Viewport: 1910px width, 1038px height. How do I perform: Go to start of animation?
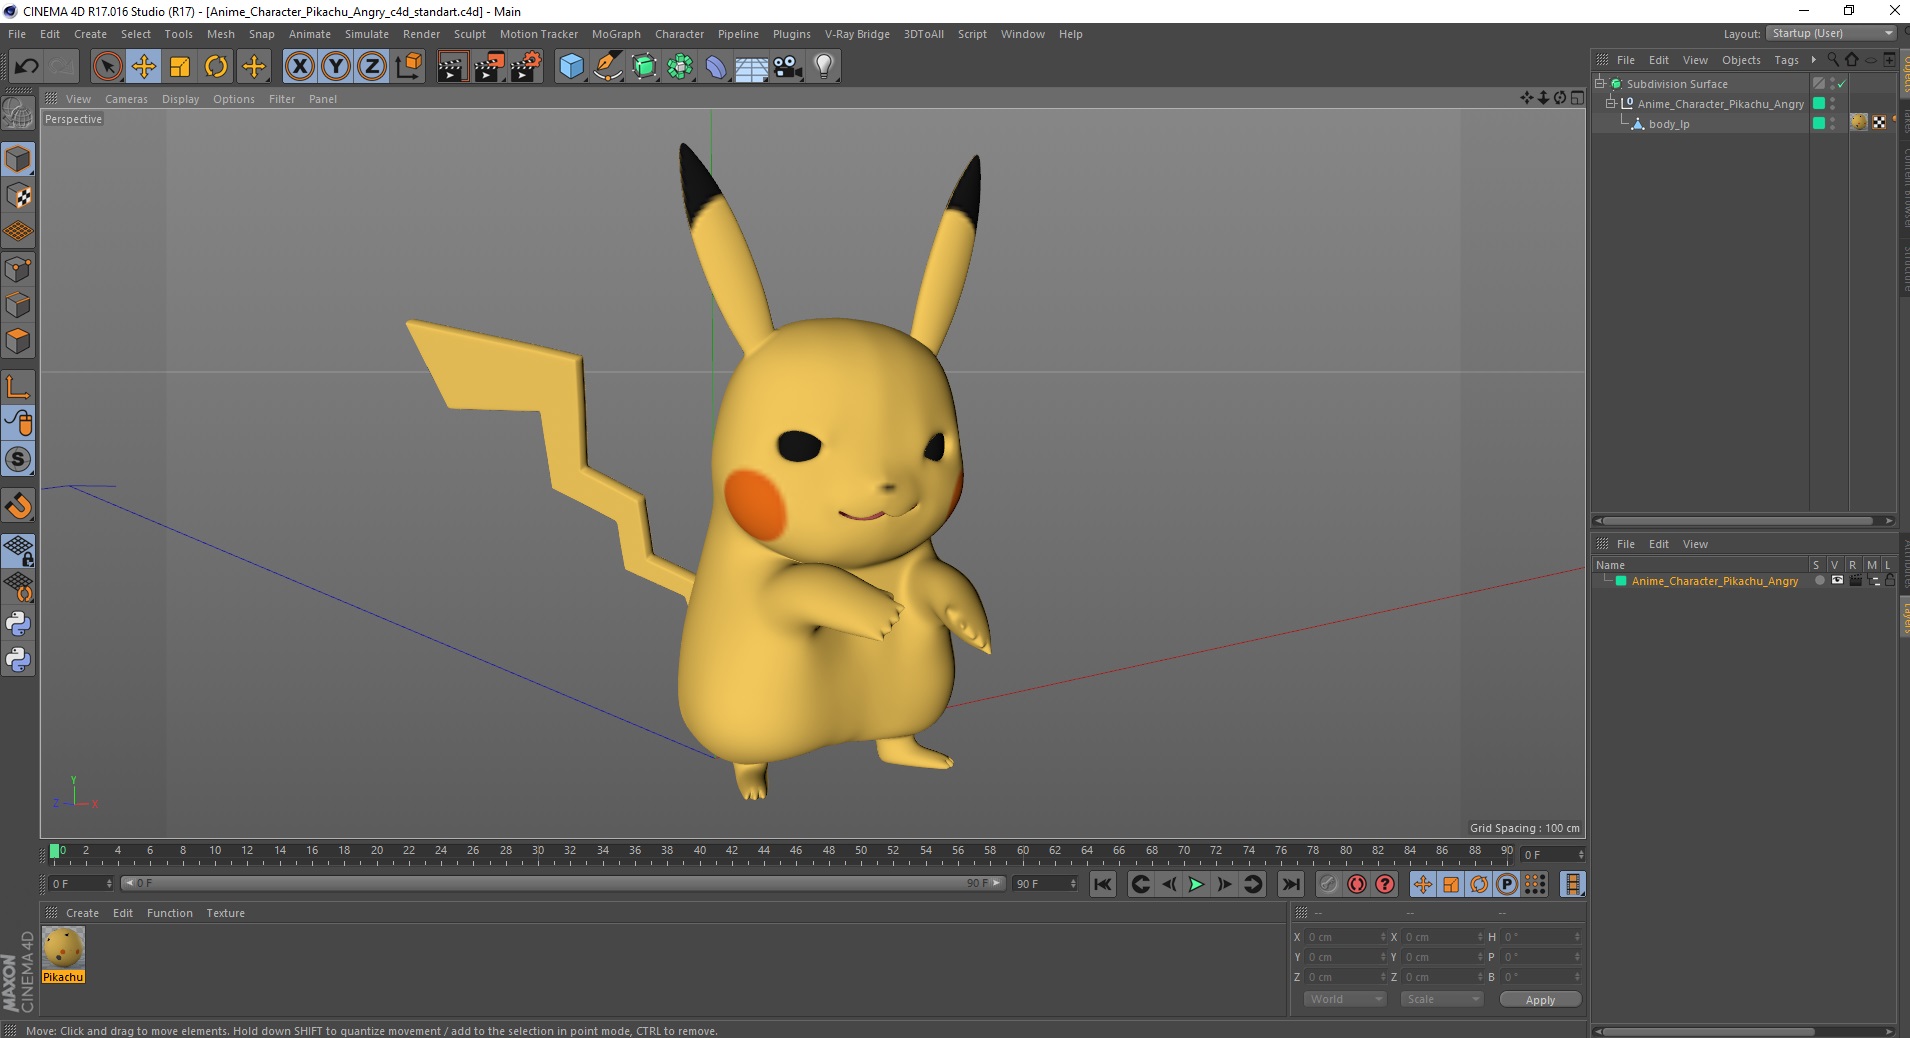(1102, 884)
